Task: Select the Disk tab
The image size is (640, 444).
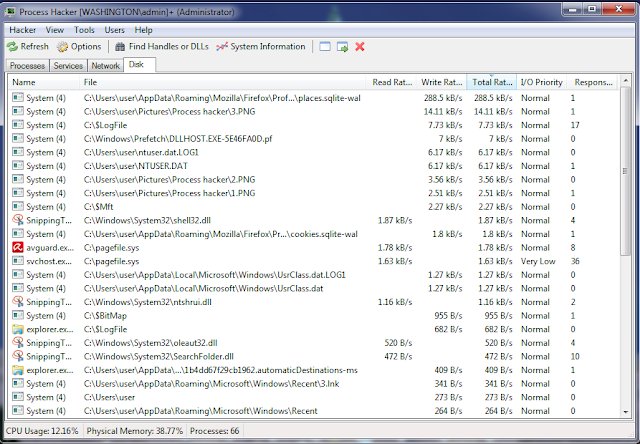Action: tap(139, 64)
